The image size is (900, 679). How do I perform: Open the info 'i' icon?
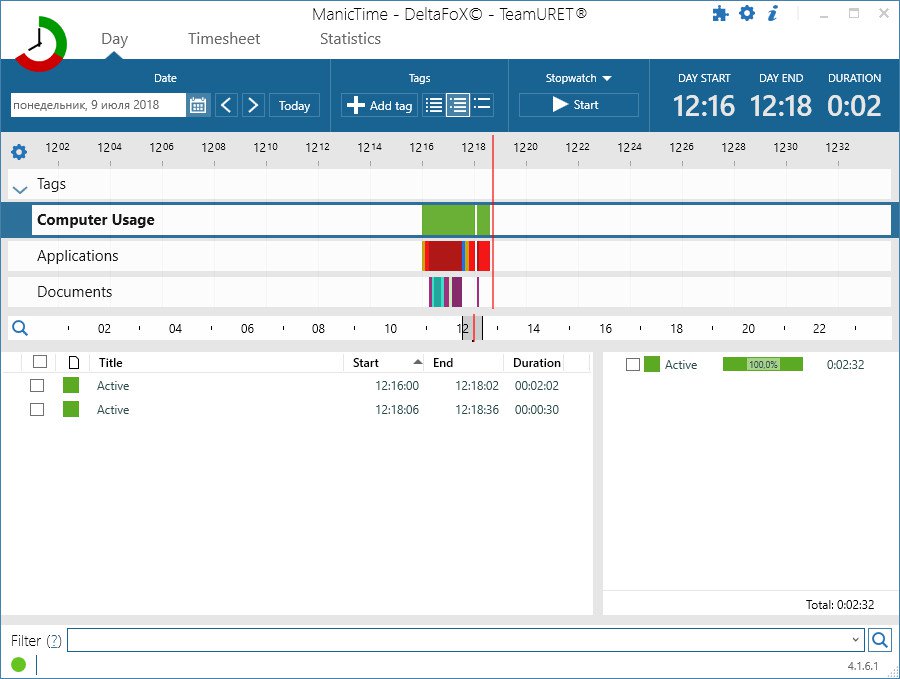click(773, 13)
